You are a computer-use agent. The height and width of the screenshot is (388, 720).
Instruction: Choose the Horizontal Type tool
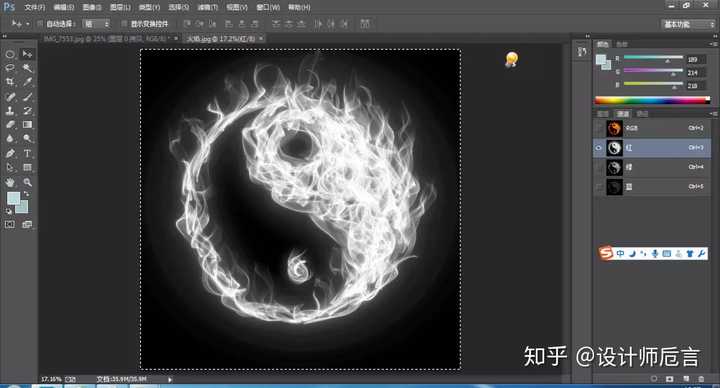28,153
